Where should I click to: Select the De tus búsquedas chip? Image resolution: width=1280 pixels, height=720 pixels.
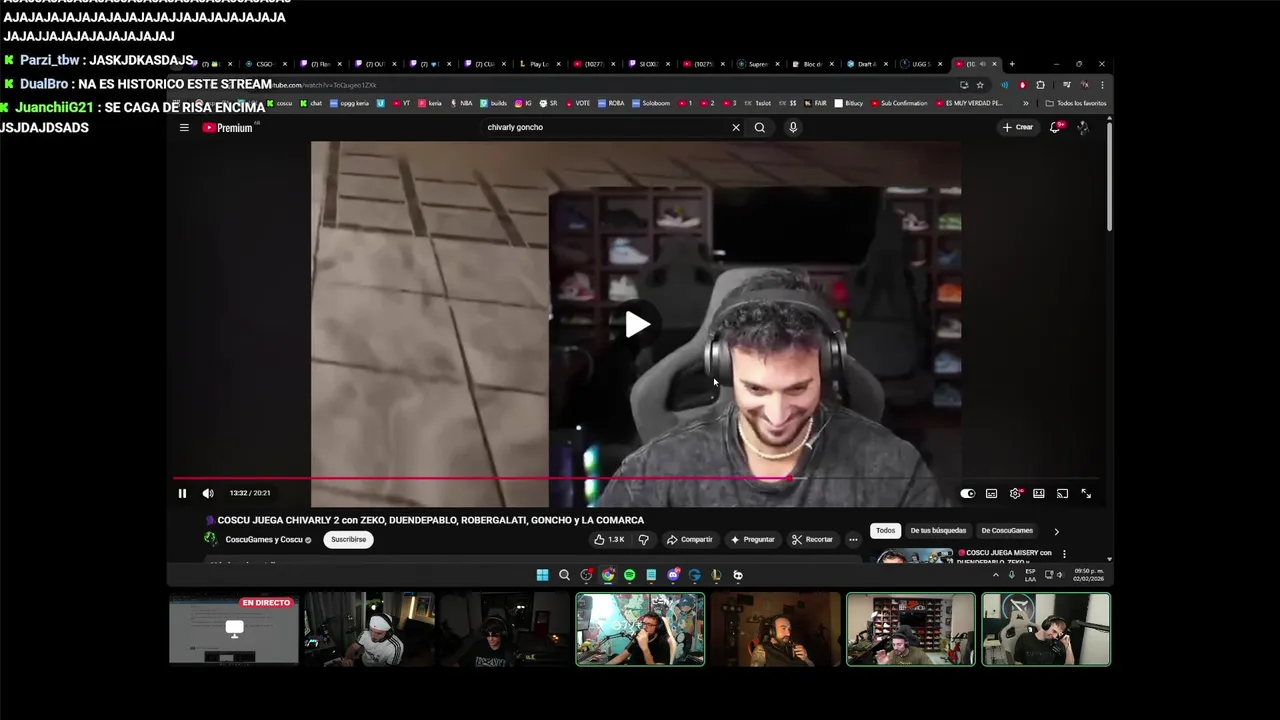pos(938,531)
